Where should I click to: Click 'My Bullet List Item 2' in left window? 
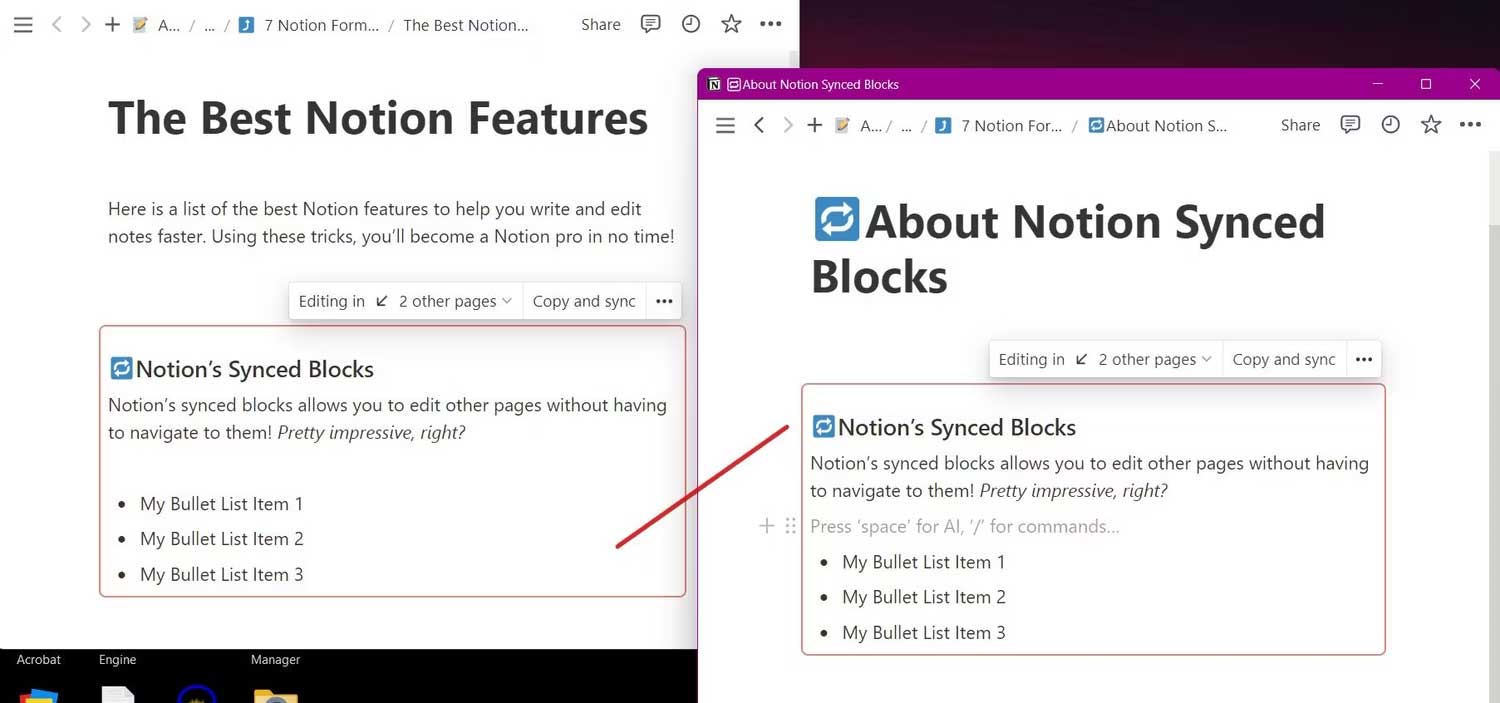221,539
